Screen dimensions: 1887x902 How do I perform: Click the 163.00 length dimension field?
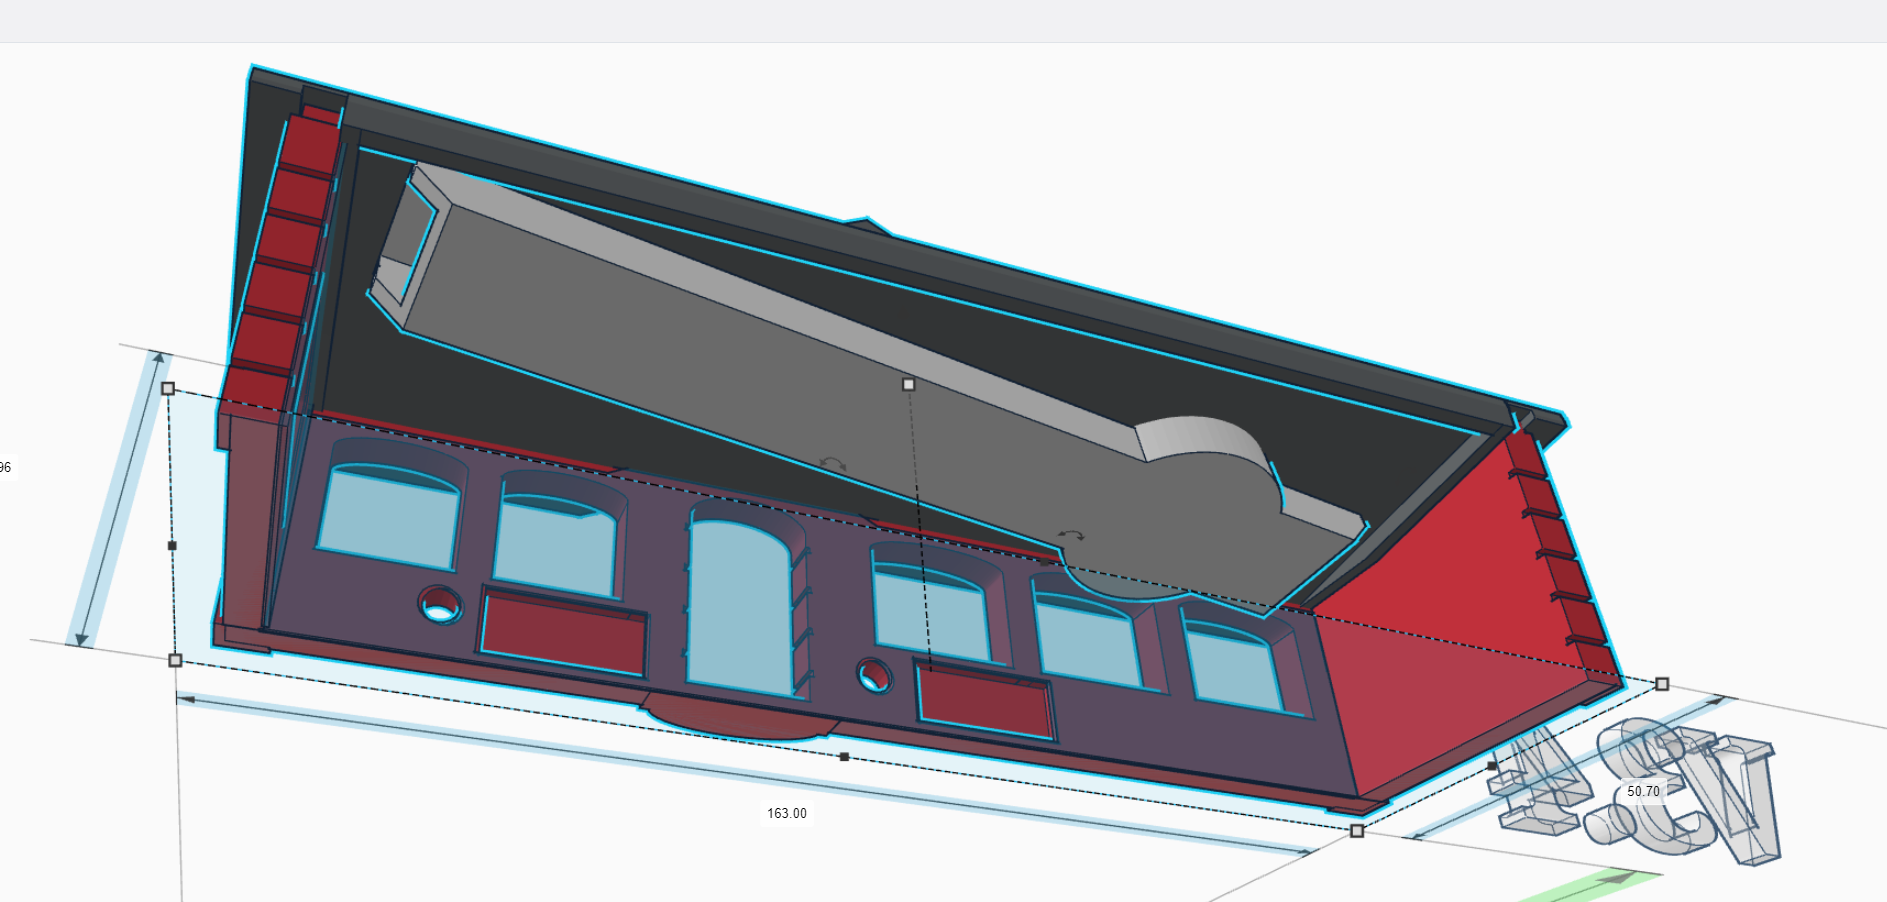pos(786,813)
